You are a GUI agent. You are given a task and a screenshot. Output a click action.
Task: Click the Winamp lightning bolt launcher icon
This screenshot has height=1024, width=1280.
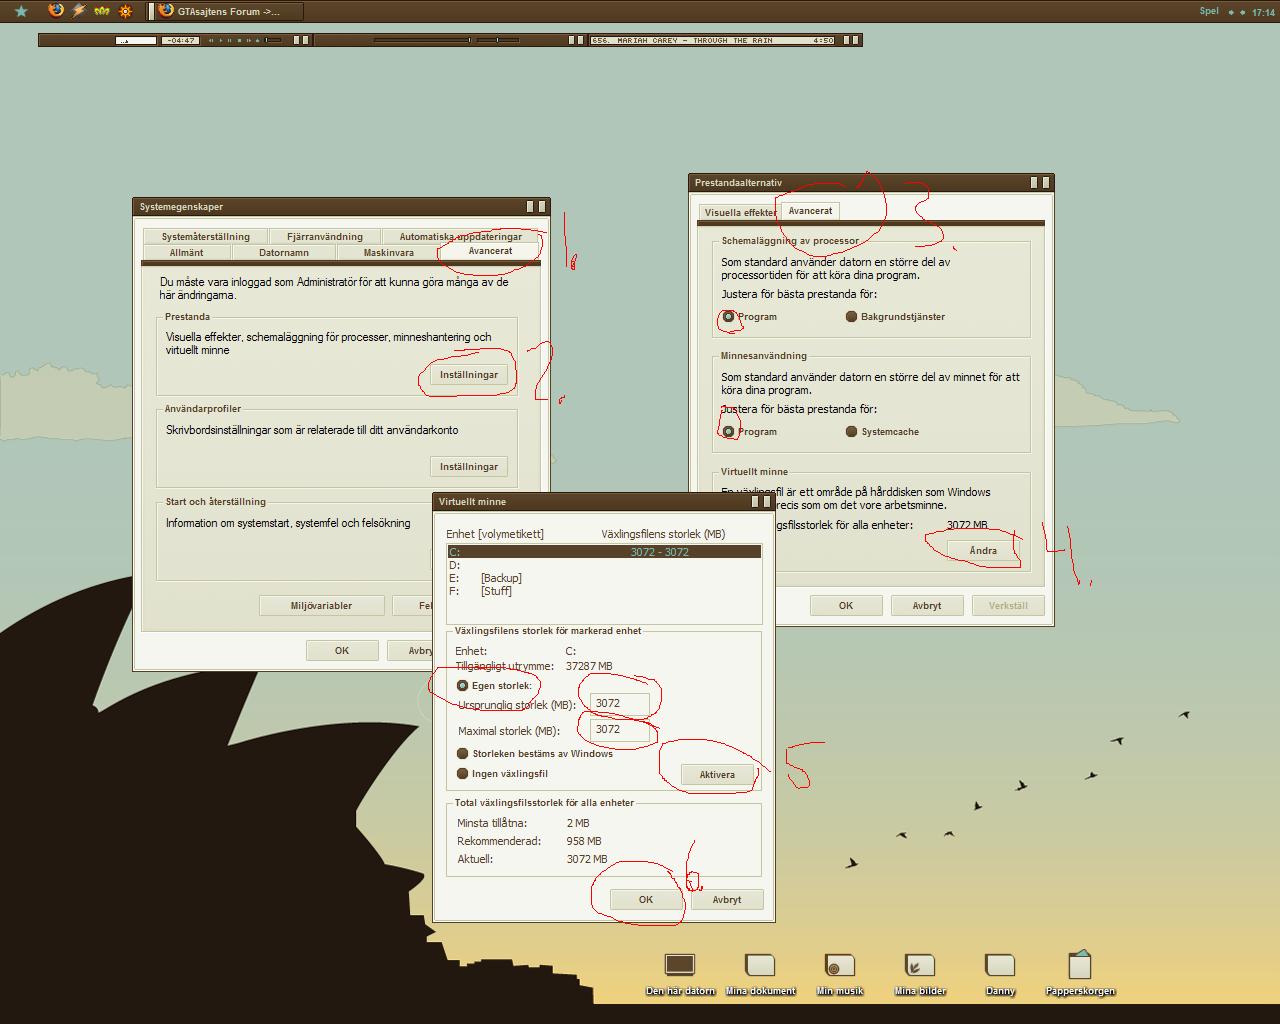[79, 11]
